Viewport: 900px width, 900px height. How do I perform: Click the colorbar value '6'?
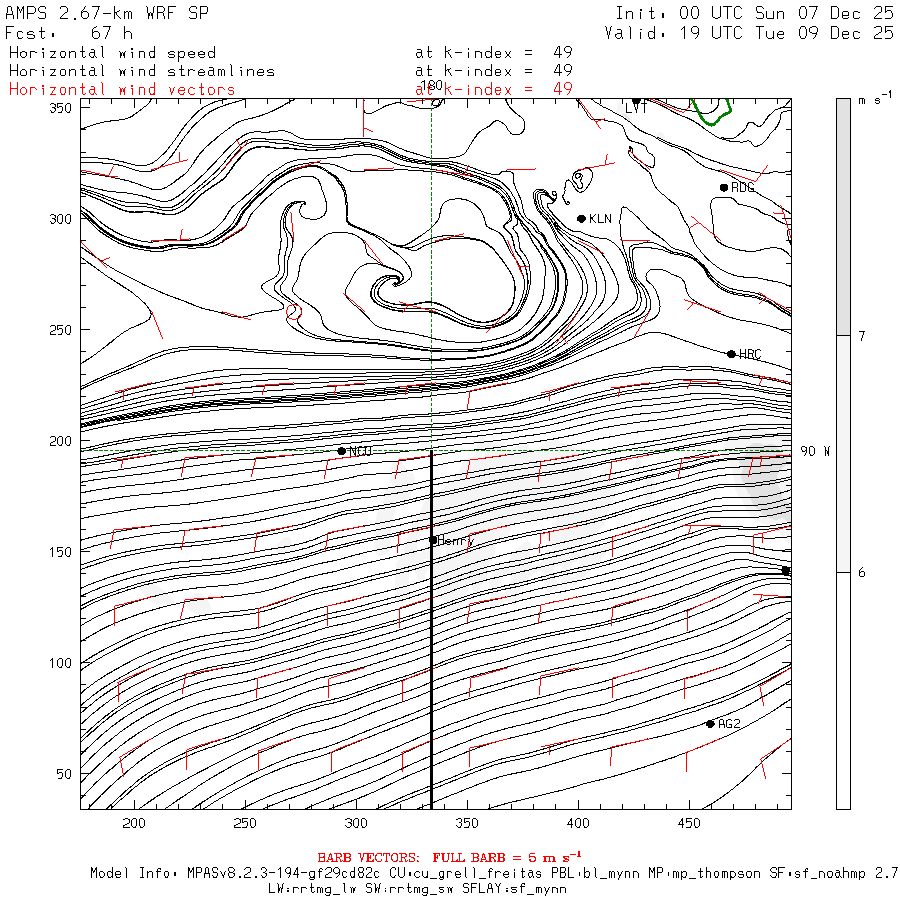[x=862, y=573]
